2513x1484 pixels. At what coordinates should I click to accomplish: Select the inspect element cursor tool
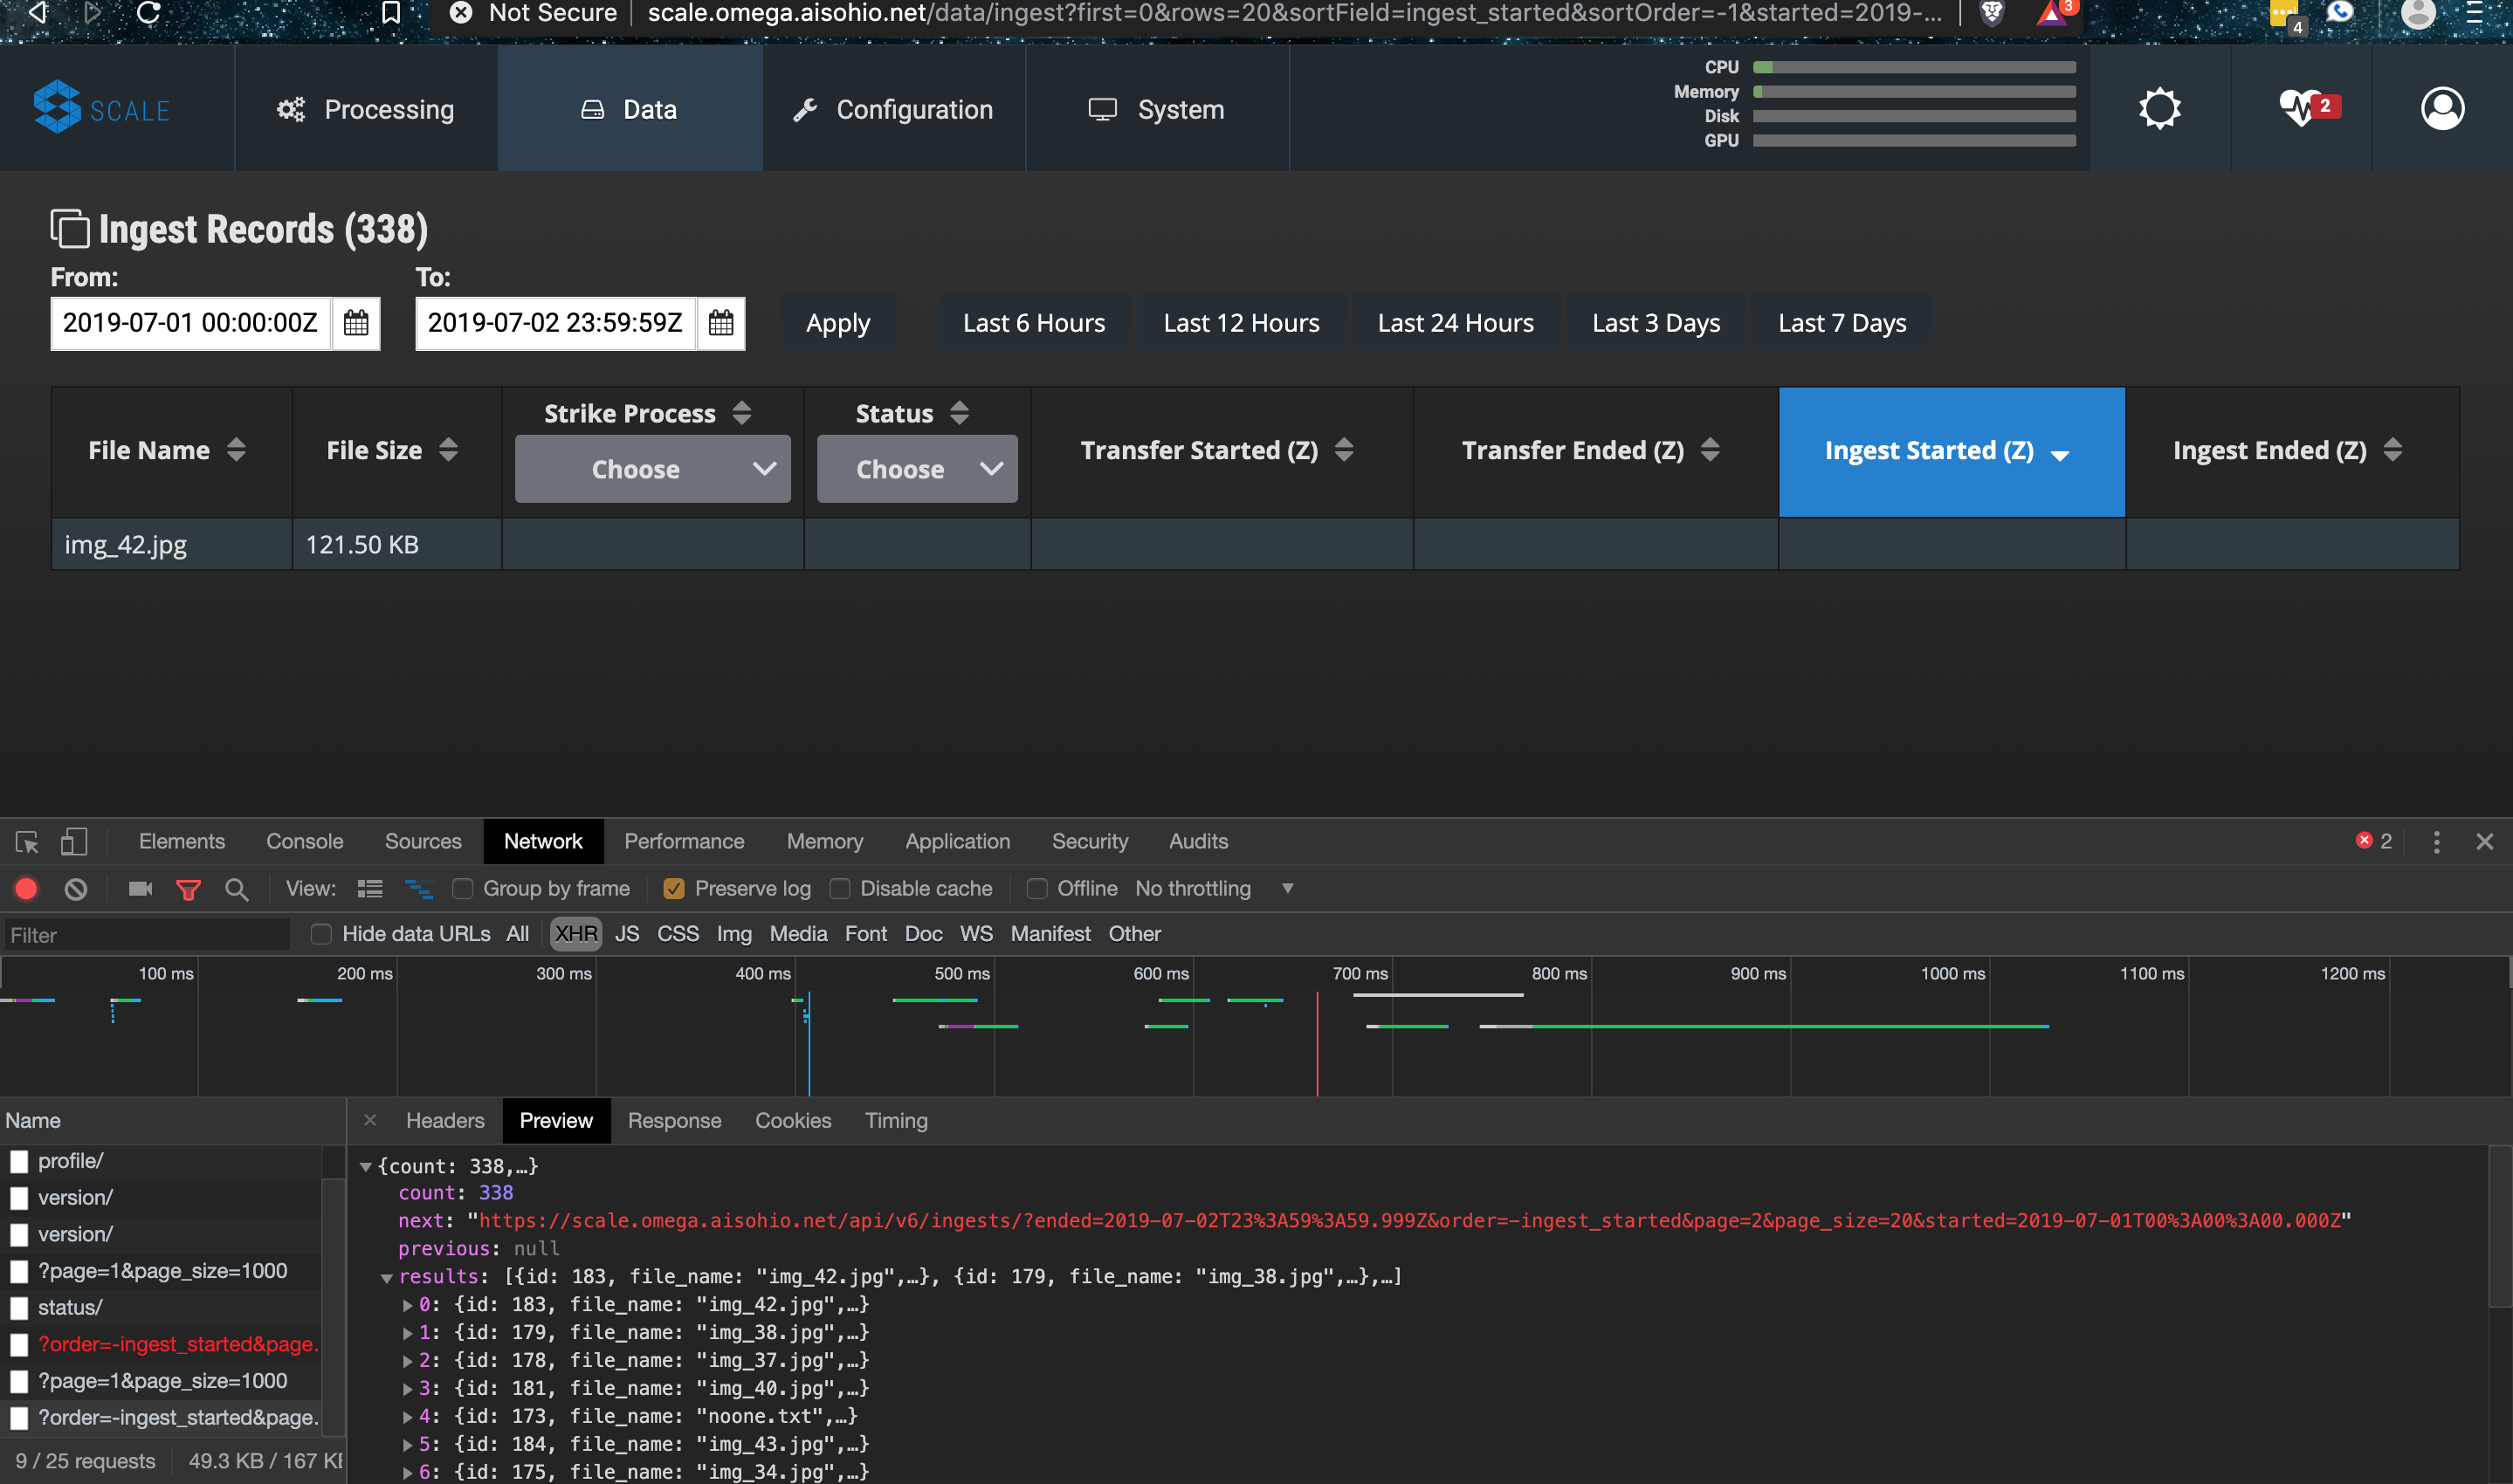[26, 841]
